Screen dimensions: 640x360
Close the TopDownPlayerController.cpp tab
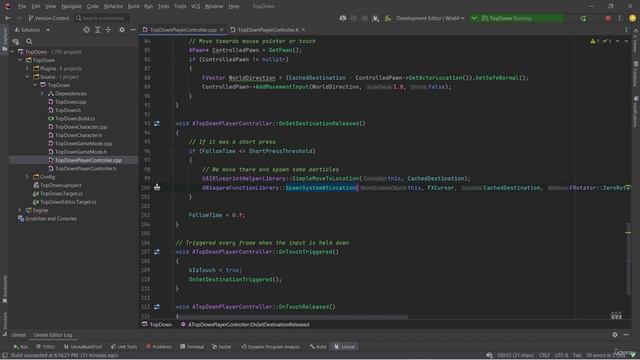222,30
